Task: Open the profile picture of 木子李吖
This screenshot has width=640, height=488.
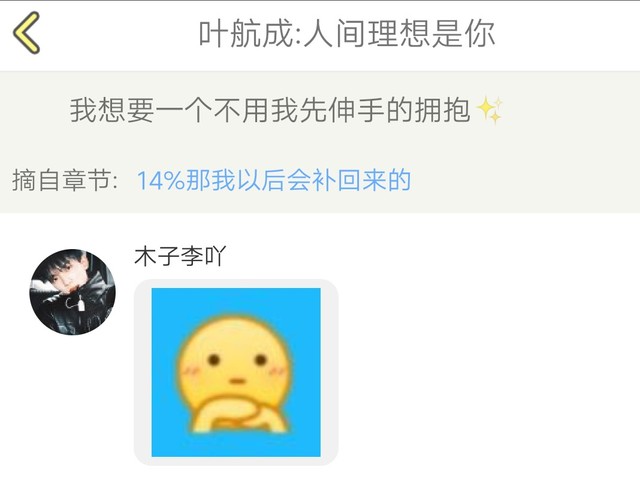Action: tap(72, 292)
